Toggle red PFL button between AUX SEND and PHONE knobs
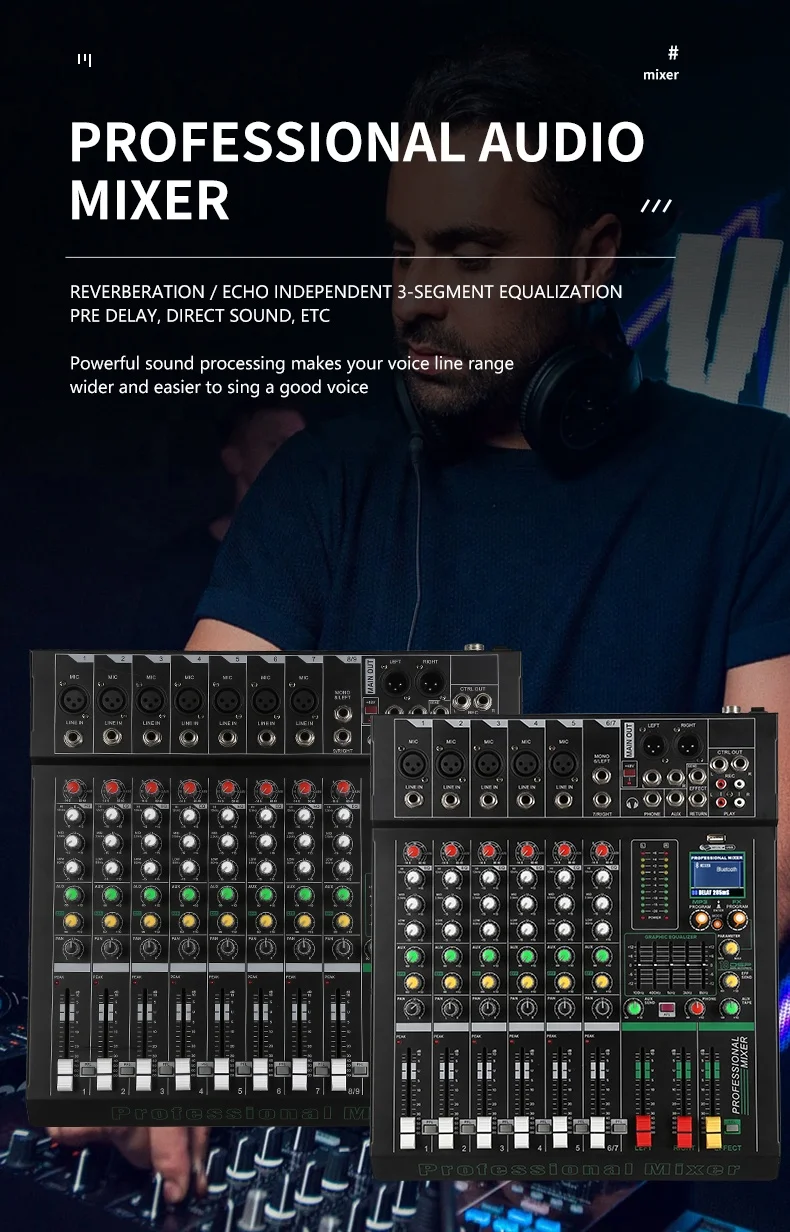 click(667, 1009)
